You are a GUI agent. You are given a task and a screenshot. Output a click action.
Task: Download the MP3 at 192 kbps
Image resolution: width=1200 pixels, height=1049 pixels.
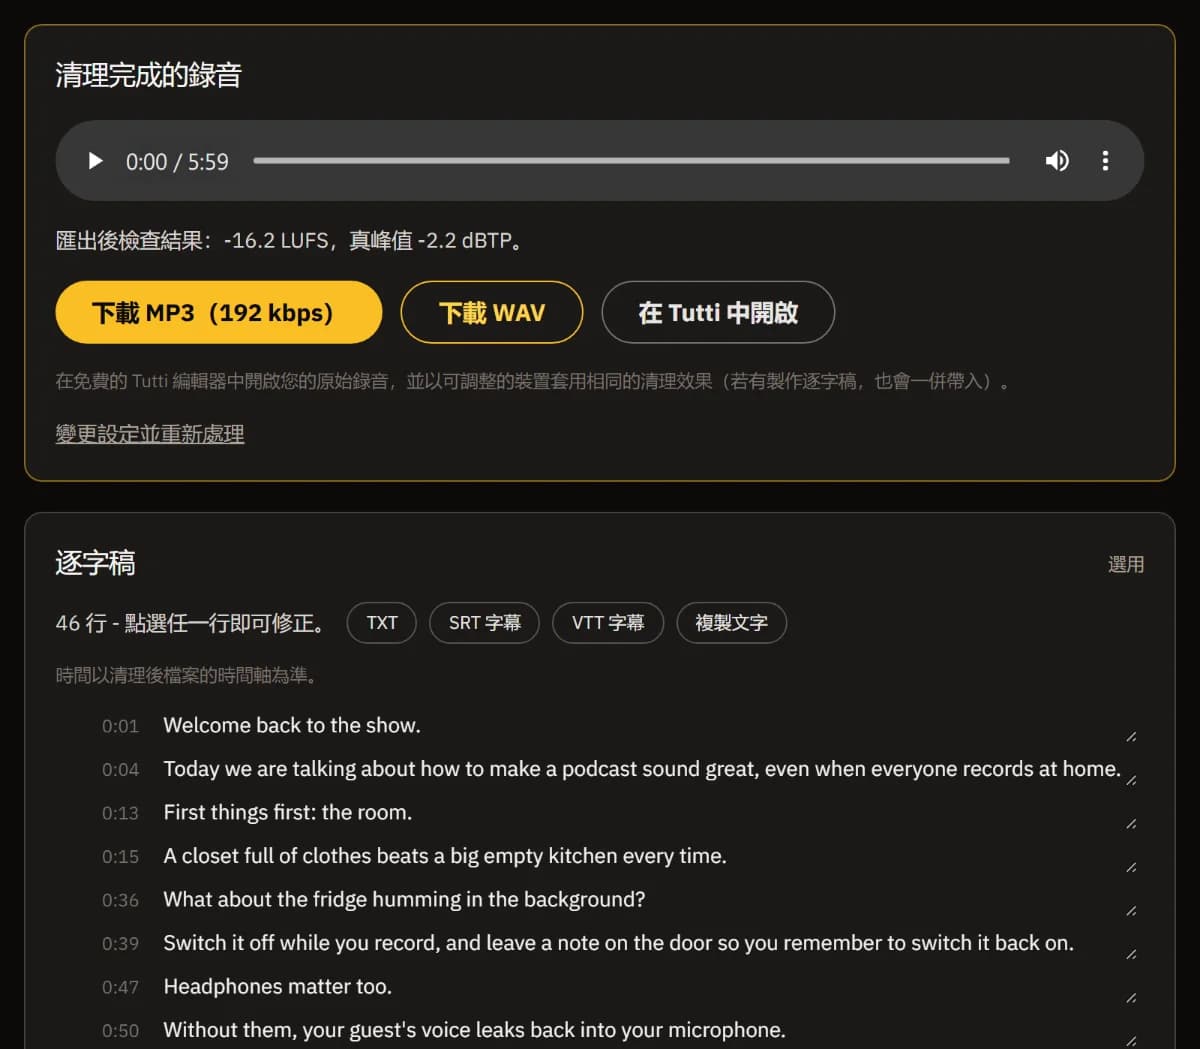(x=219, y=312)
